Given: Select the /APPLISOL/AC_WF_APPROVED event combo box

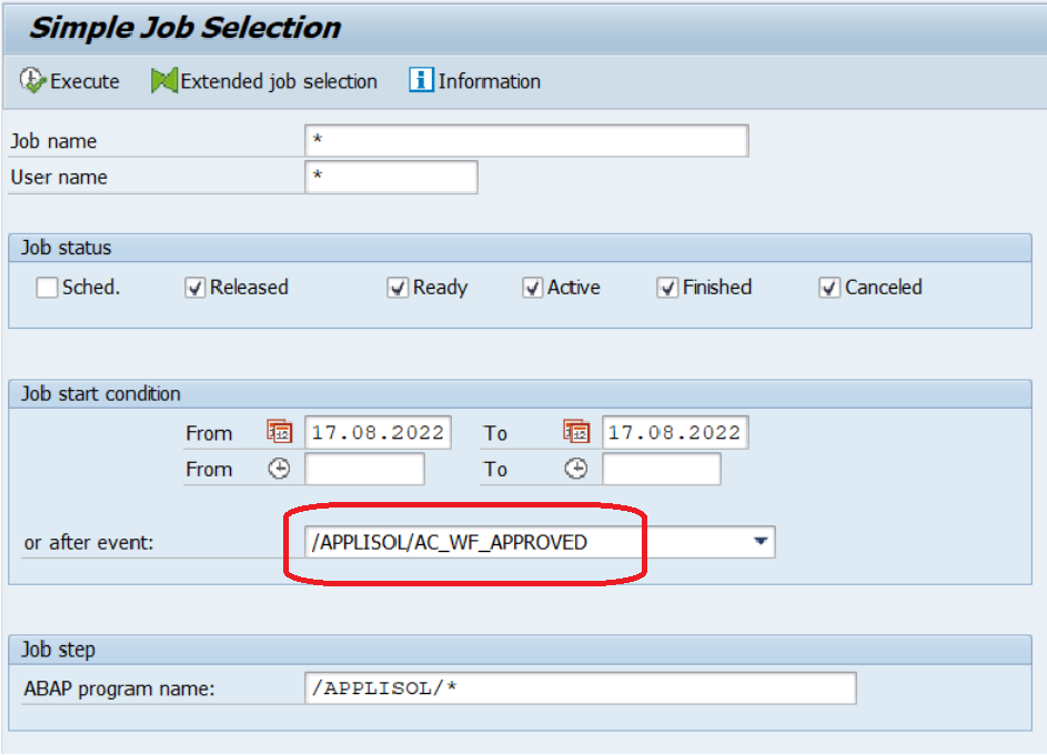Looking at the screenshot, I should tap(540, 542).
